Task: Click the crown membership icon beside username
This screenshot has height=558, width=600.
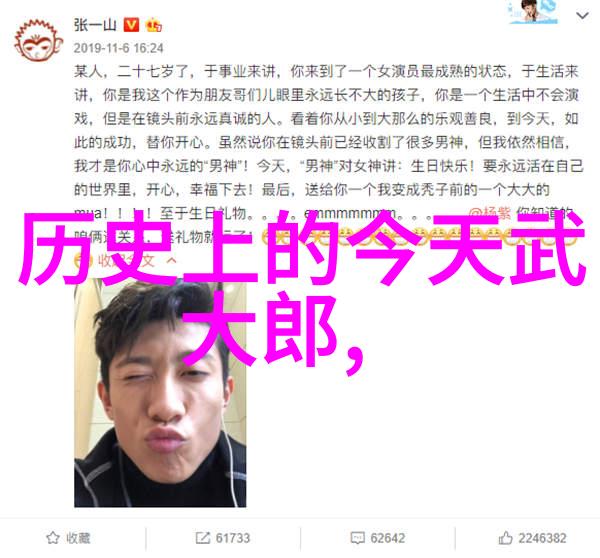Action: (x=153, y=25)
